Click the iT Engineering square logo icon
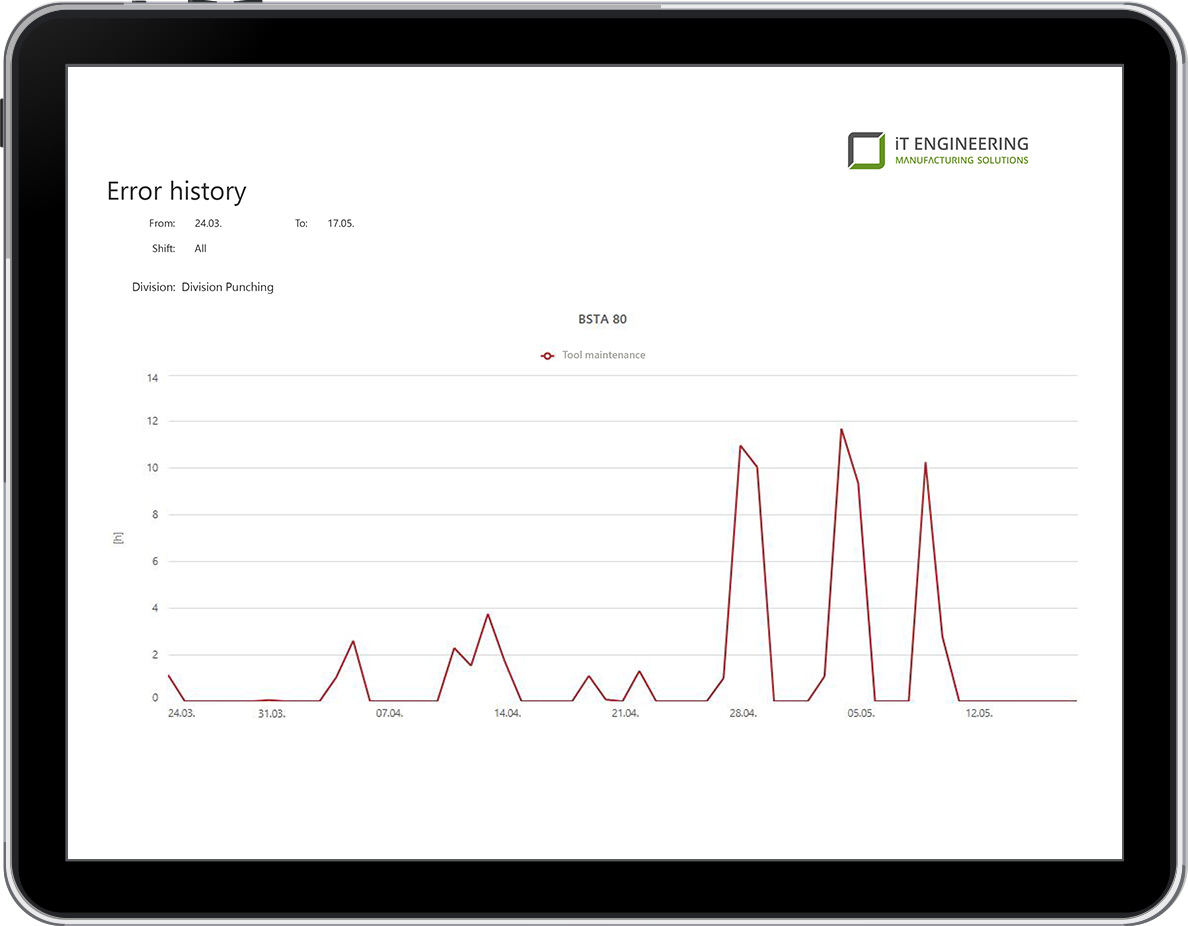This screenshot has height=926, width=1188. pyautogui.click(x=866, y=150)
